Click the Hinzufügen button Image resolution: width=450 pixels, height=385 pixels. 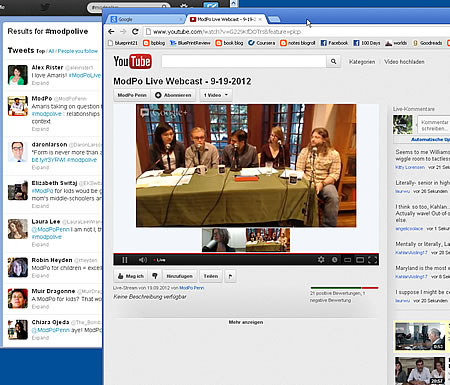(x=179, y=276)
